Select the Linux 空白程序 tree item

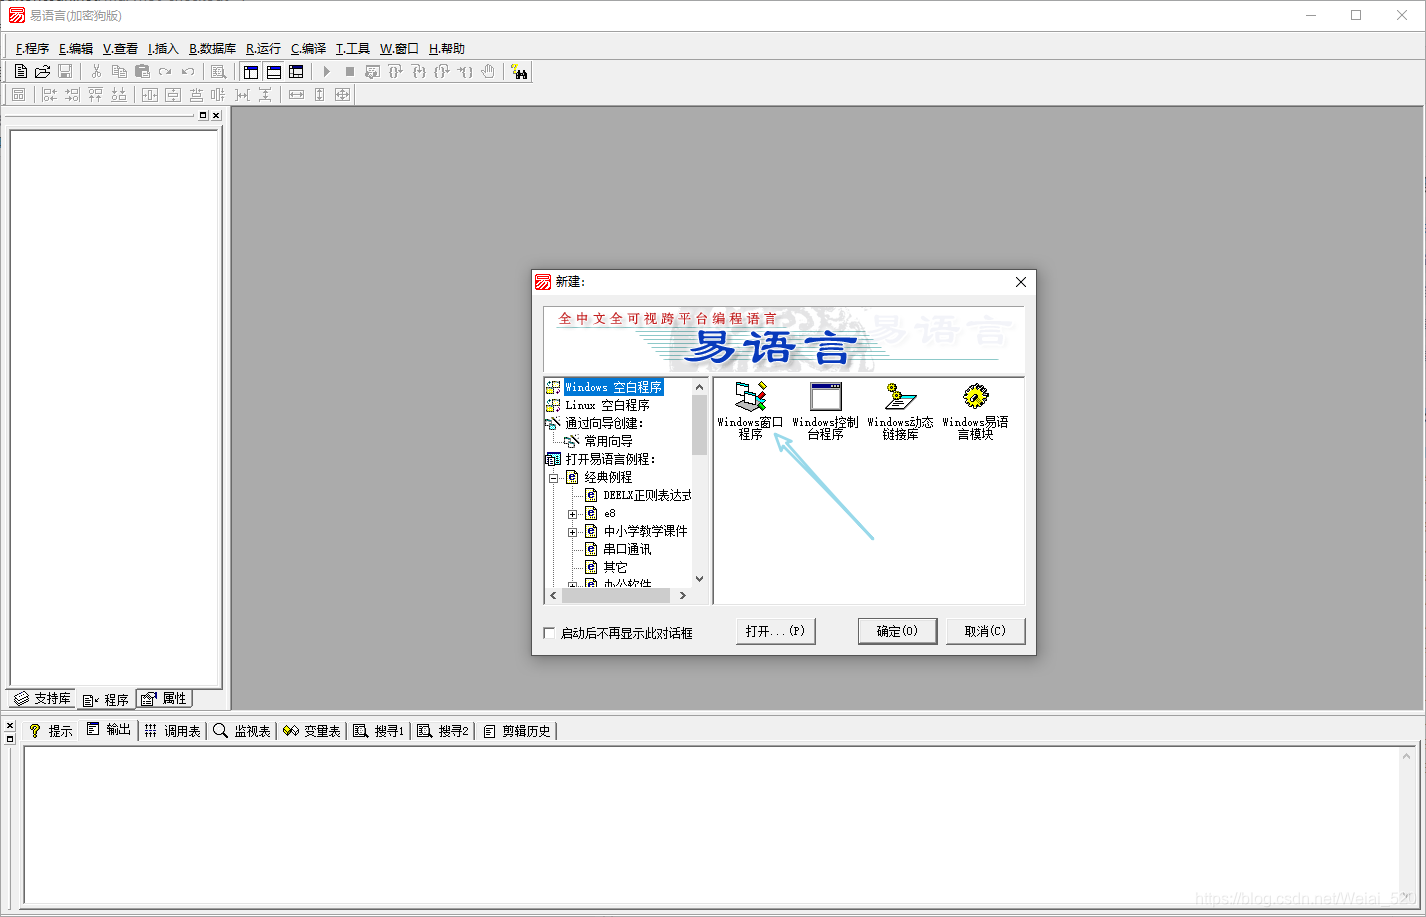[607, 405]
